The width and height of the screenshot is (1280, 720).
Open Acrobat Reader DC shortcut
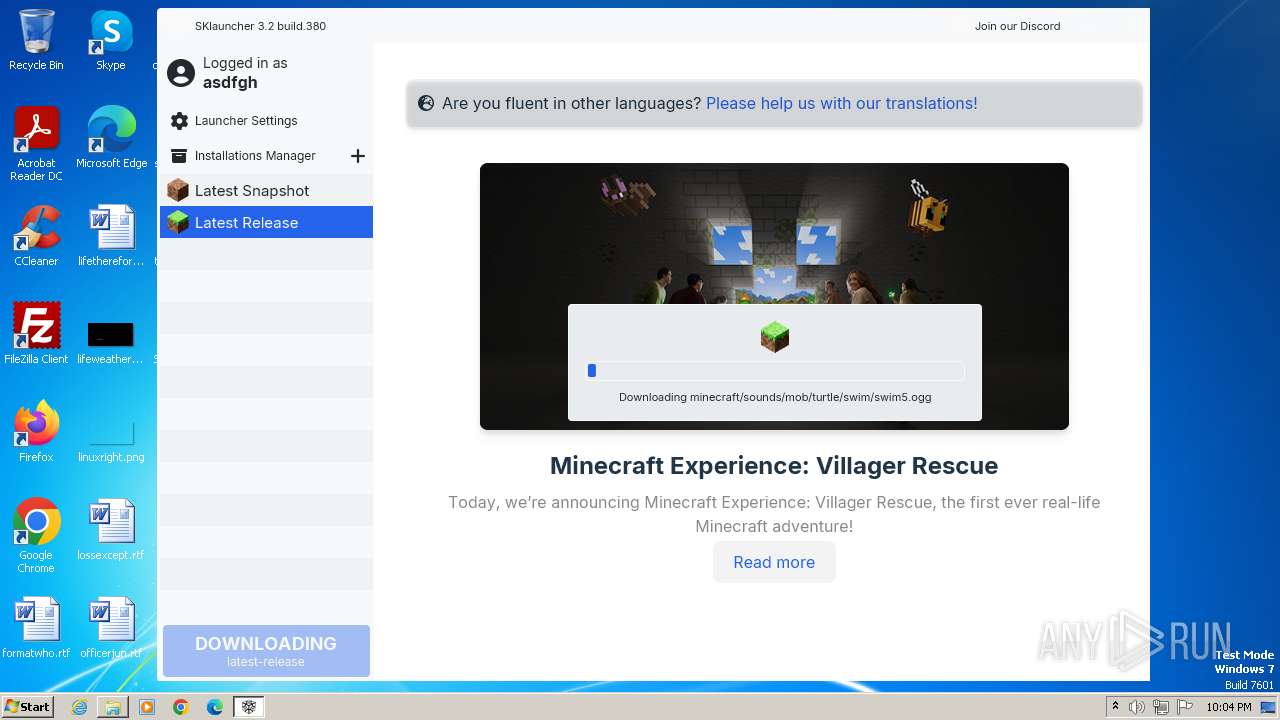[36, 144]
